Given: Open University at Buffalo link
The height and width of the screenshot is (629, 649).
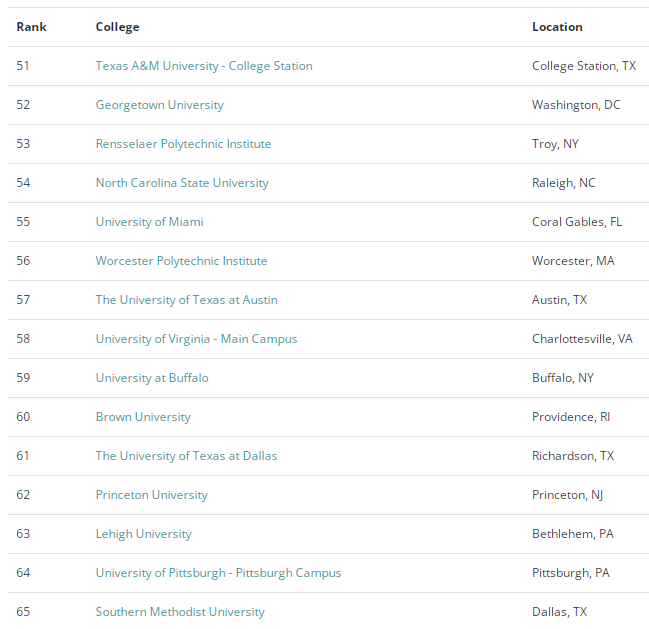Looking at the screenshot, I should (x=152, y=378).
